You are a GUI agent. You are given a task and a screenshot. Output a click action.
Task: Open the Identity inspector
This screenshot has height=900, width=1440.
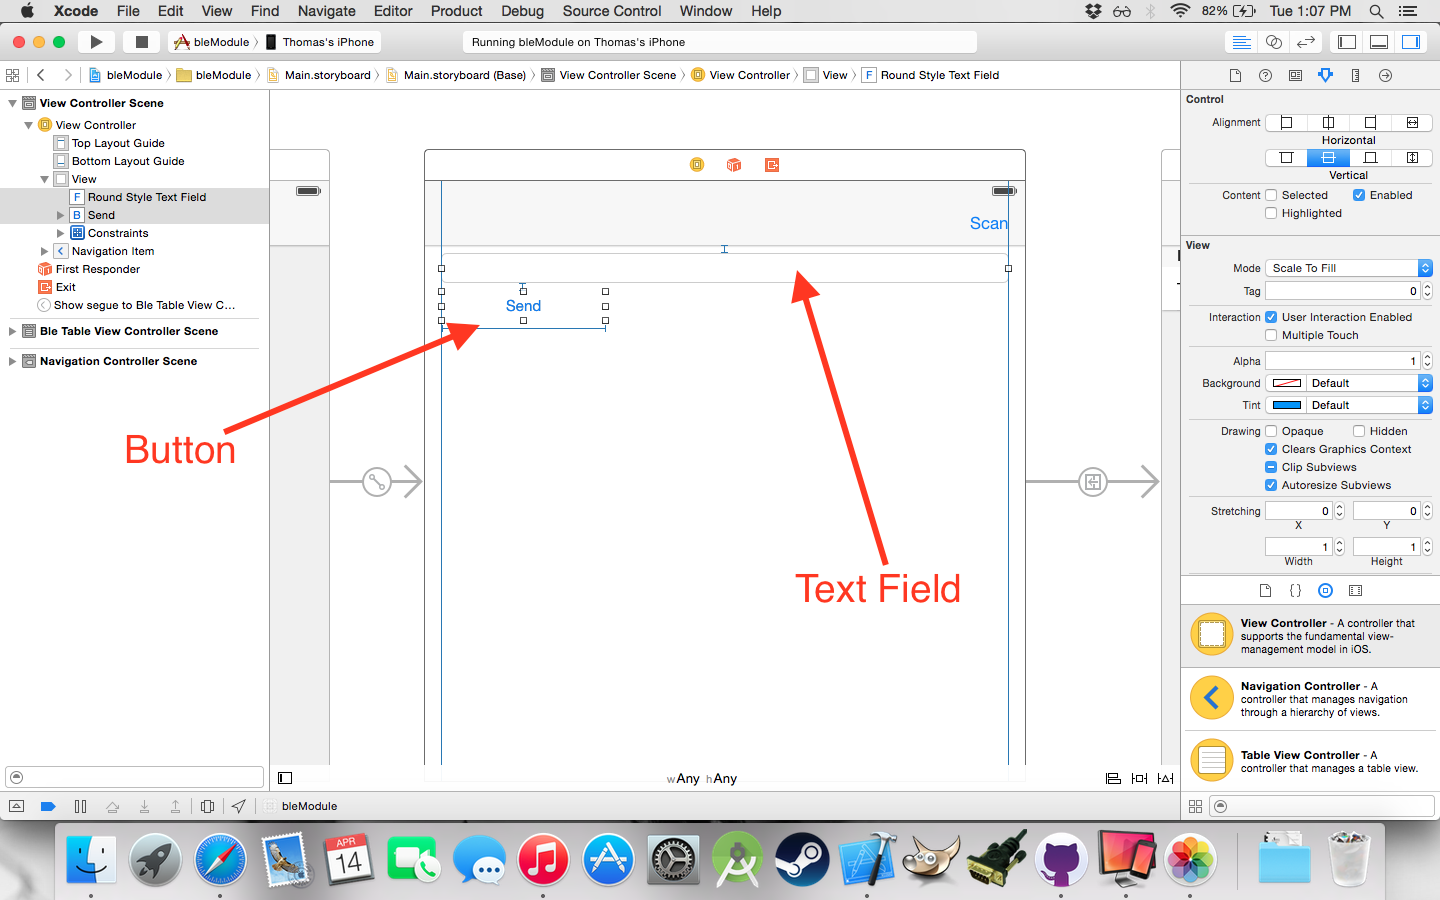[1295, 75]
